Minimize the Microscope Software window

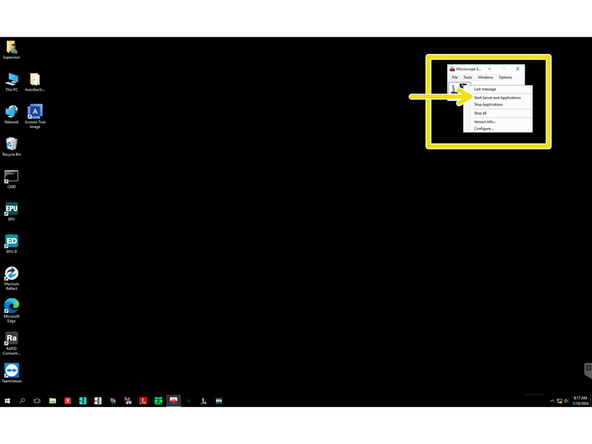(x=490, y=69)
